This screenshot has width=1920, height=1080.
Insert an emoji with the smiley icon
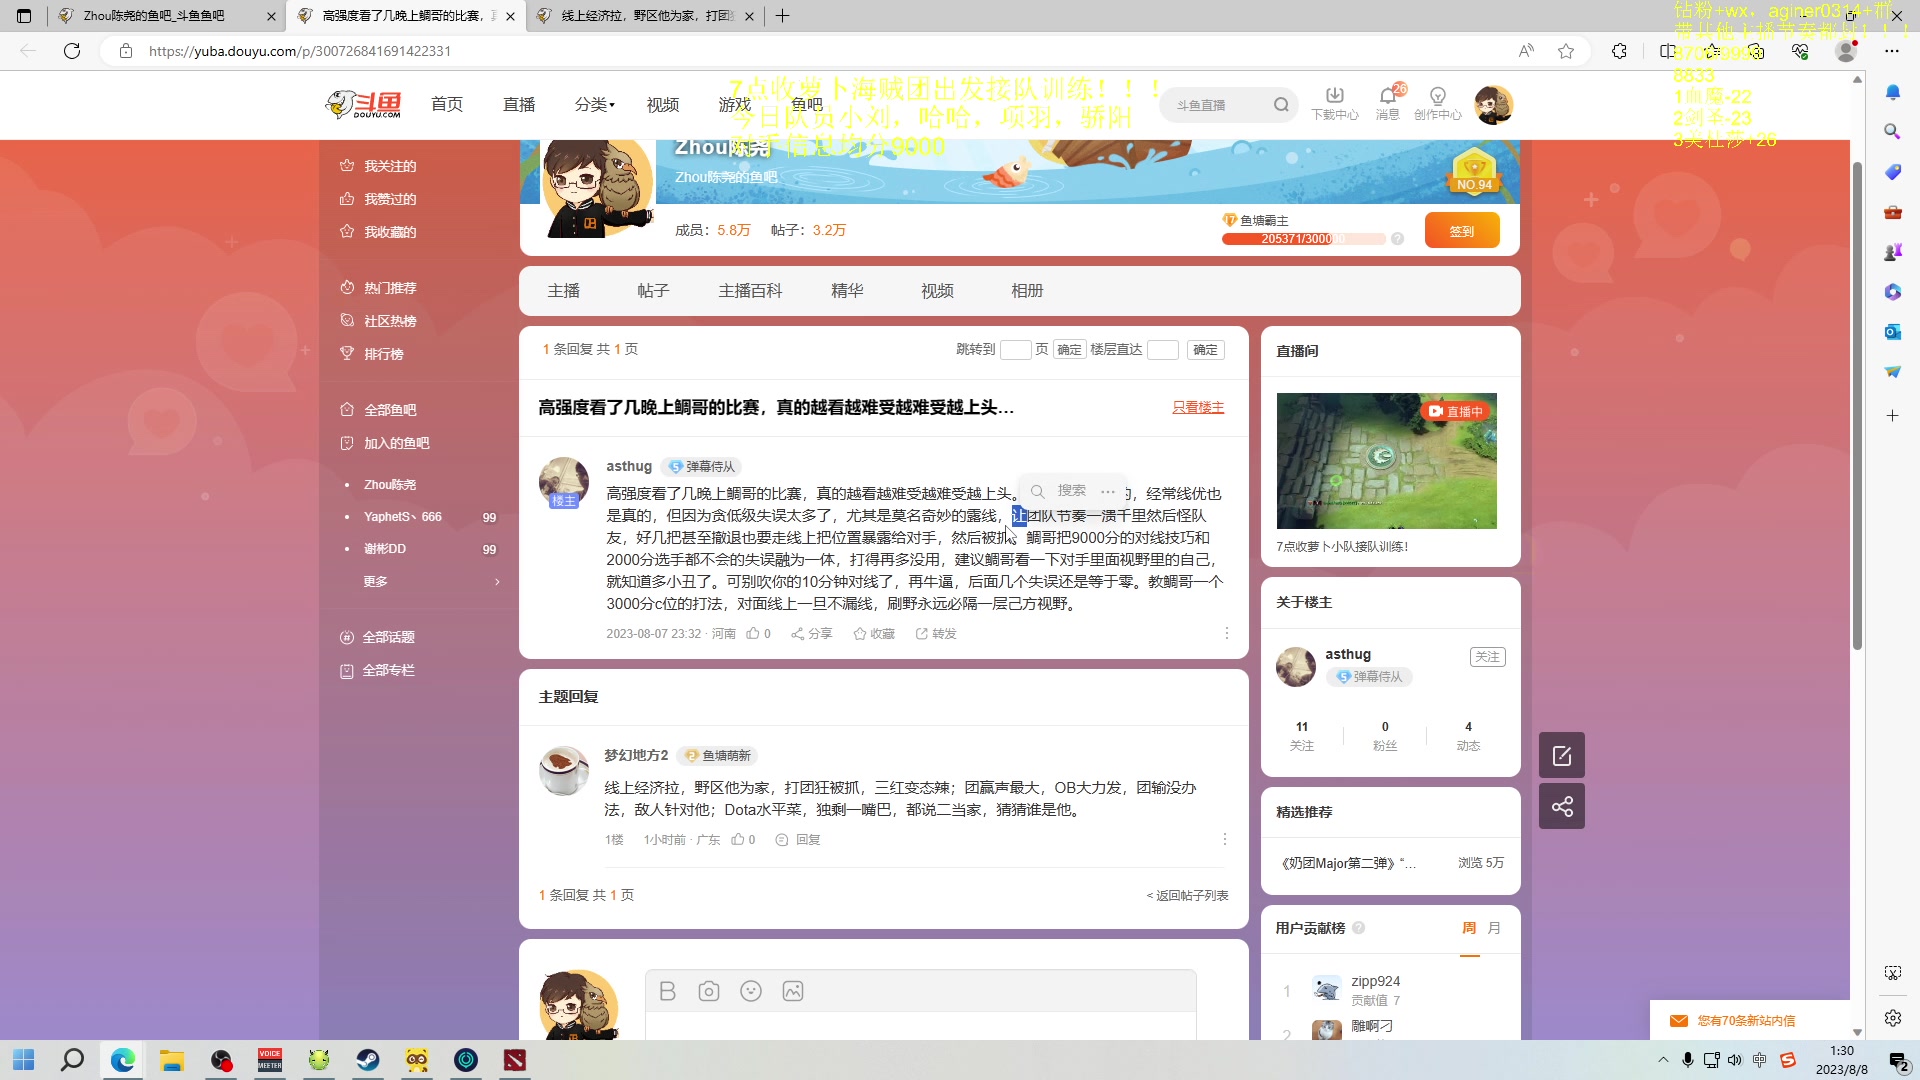[x=751, y=991]
